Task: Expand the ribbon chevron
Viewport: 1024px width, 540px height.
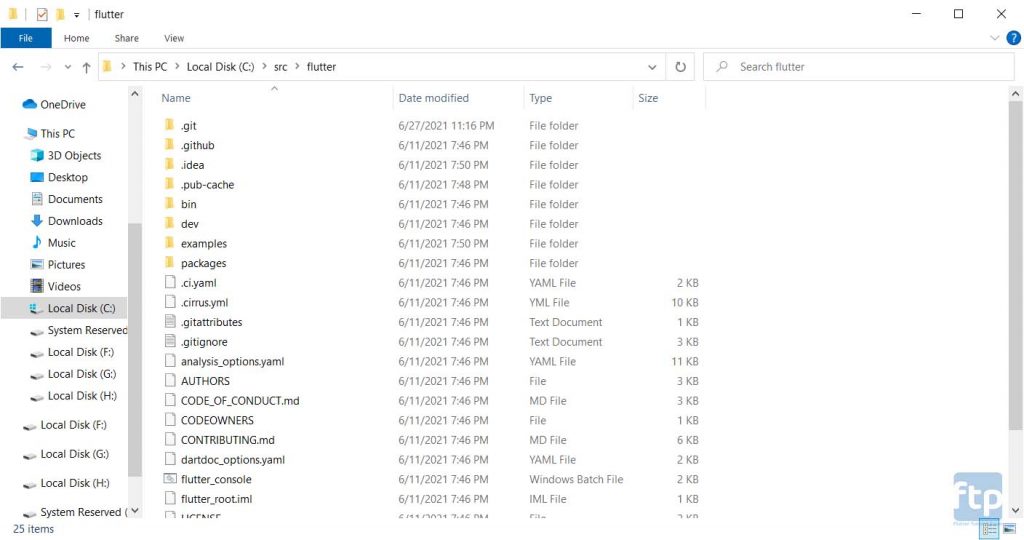Action: pyautogui.click(x=995, y=38)
